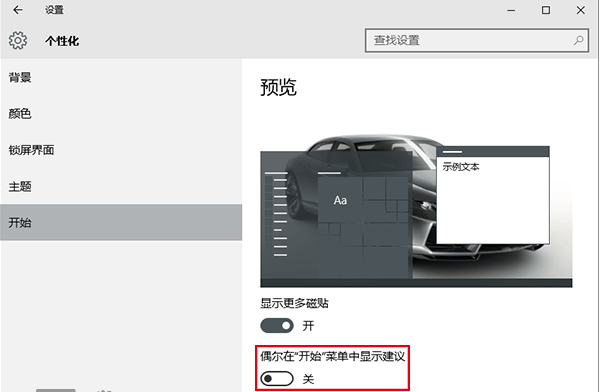
Task: Click the settings gear icon
Action: [x=18, y=40]
